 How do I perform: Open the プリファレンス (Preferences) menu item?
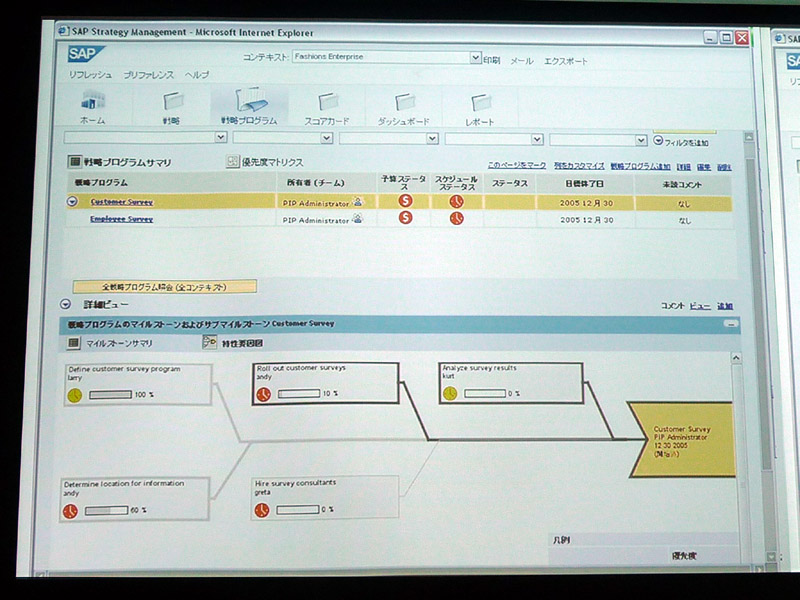click(x=148, y=75)
